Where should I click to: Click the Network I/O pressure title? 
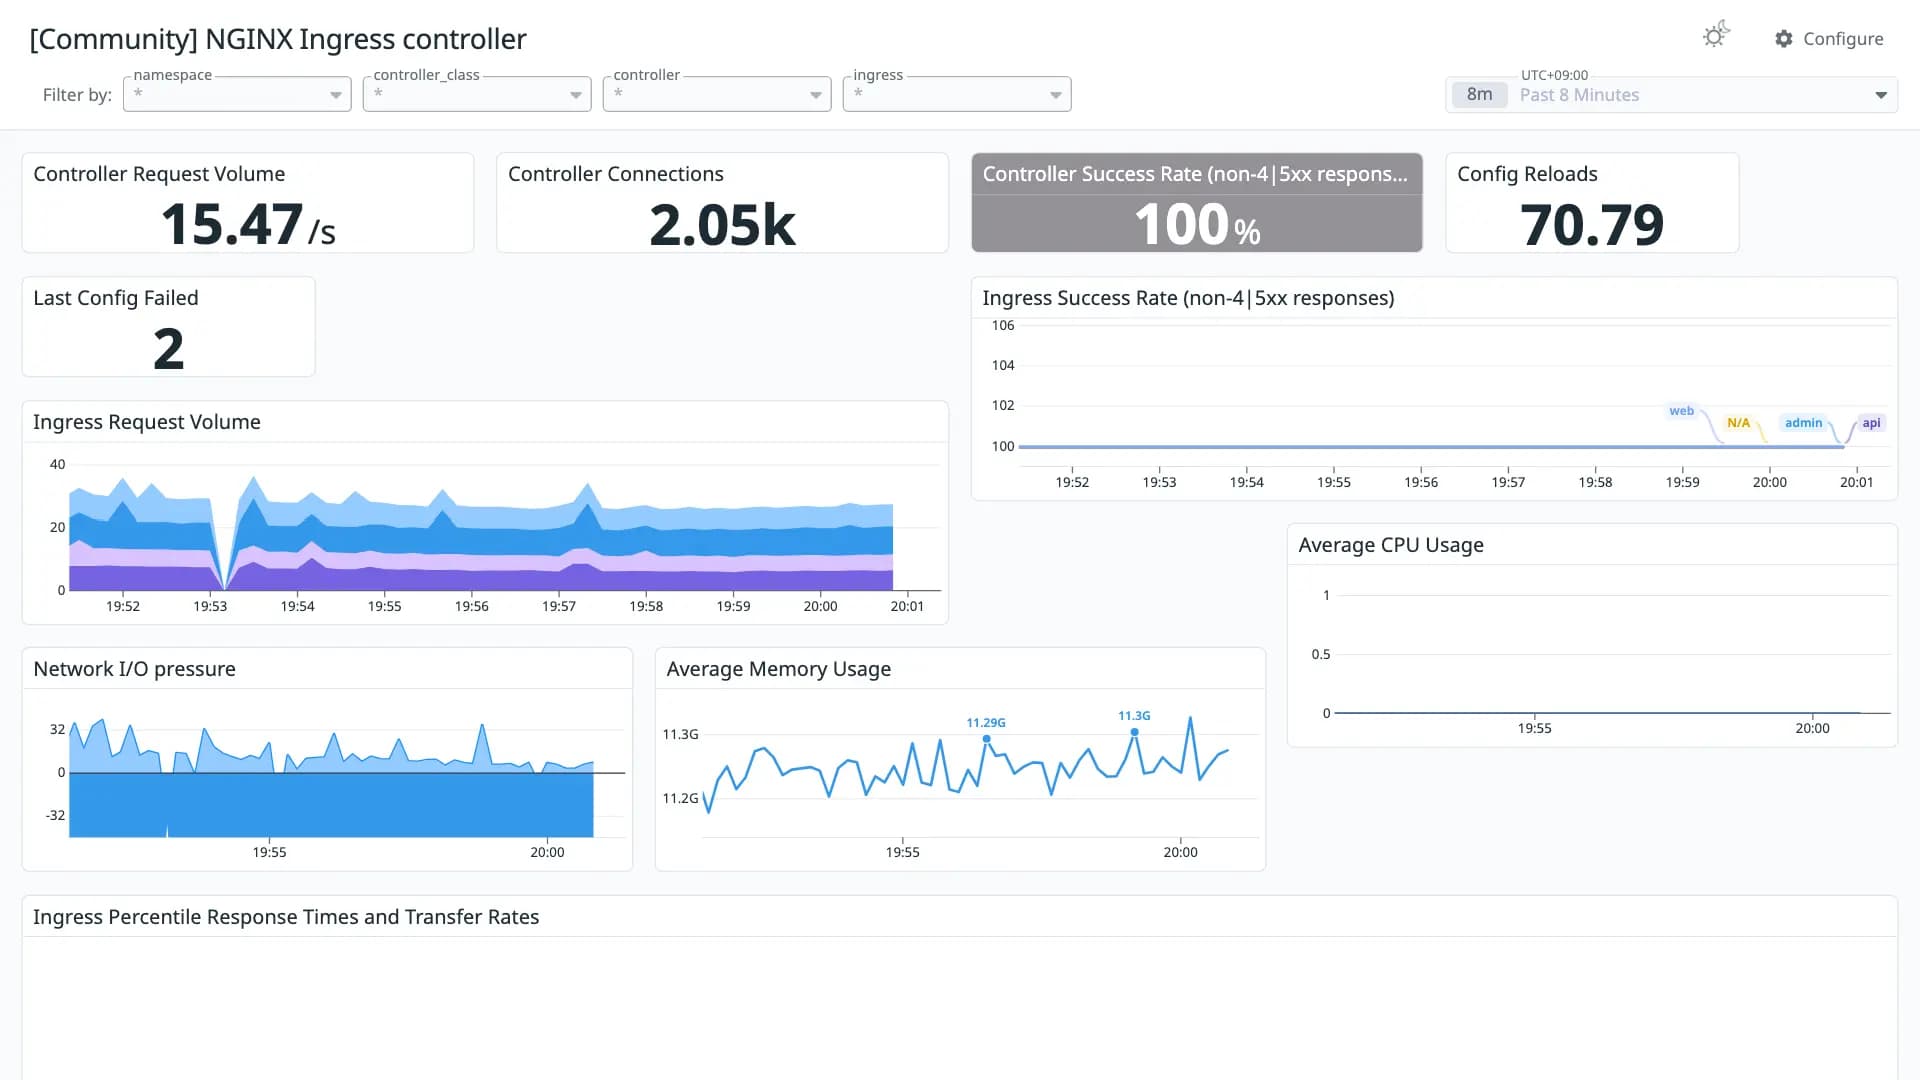134,669
